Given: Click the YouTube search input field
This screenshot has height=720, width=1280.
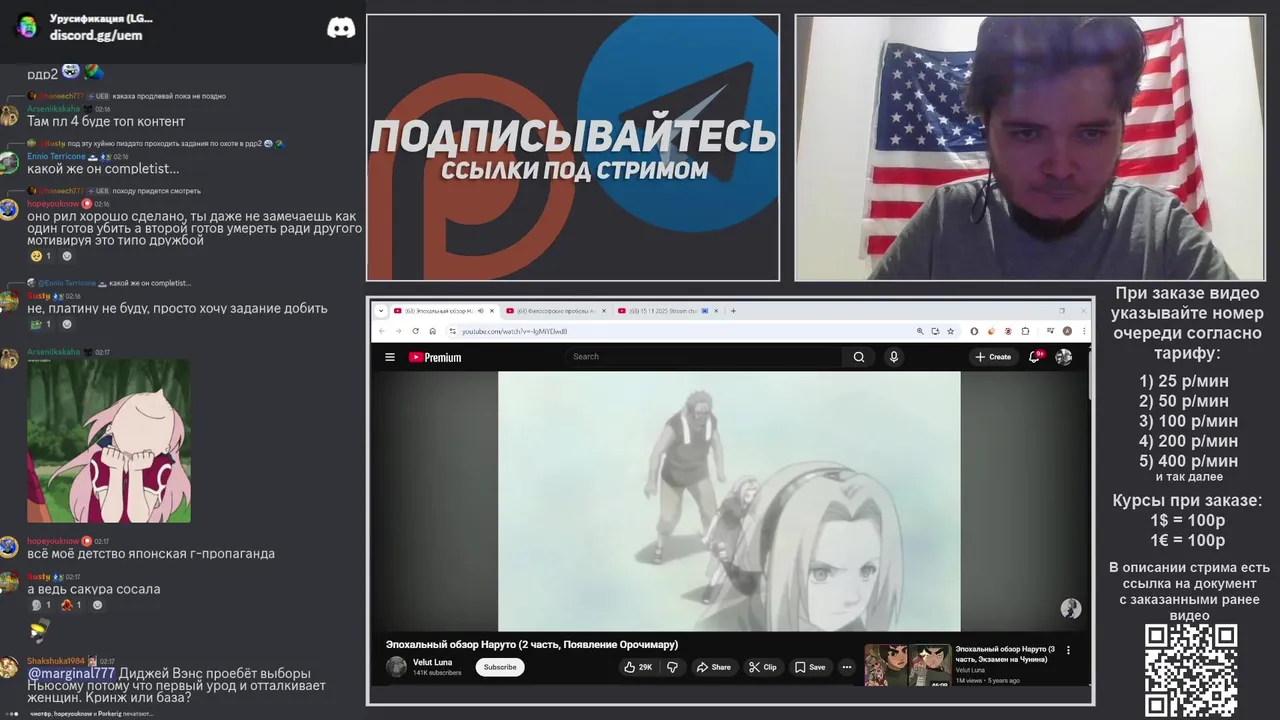Looking at the screenshot, I should click(705, 357).
